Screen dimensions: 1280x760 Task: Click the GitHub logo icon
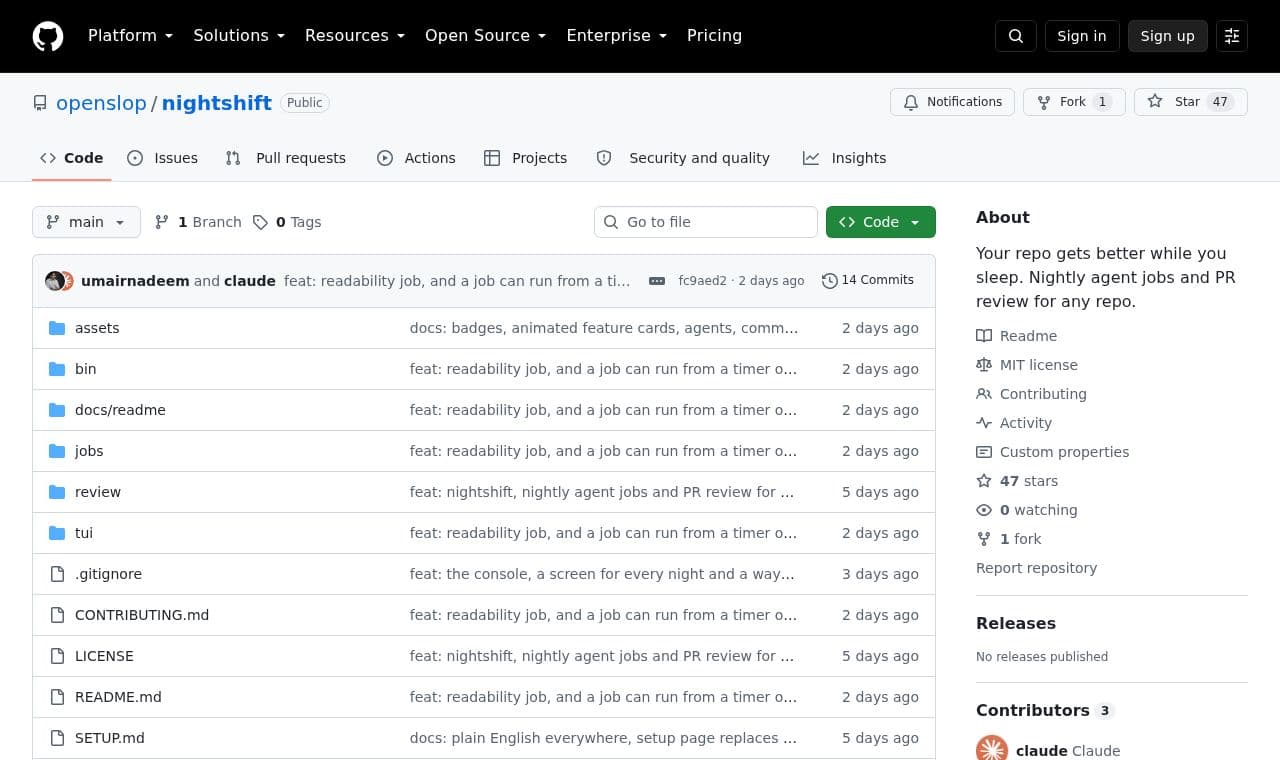48,36
